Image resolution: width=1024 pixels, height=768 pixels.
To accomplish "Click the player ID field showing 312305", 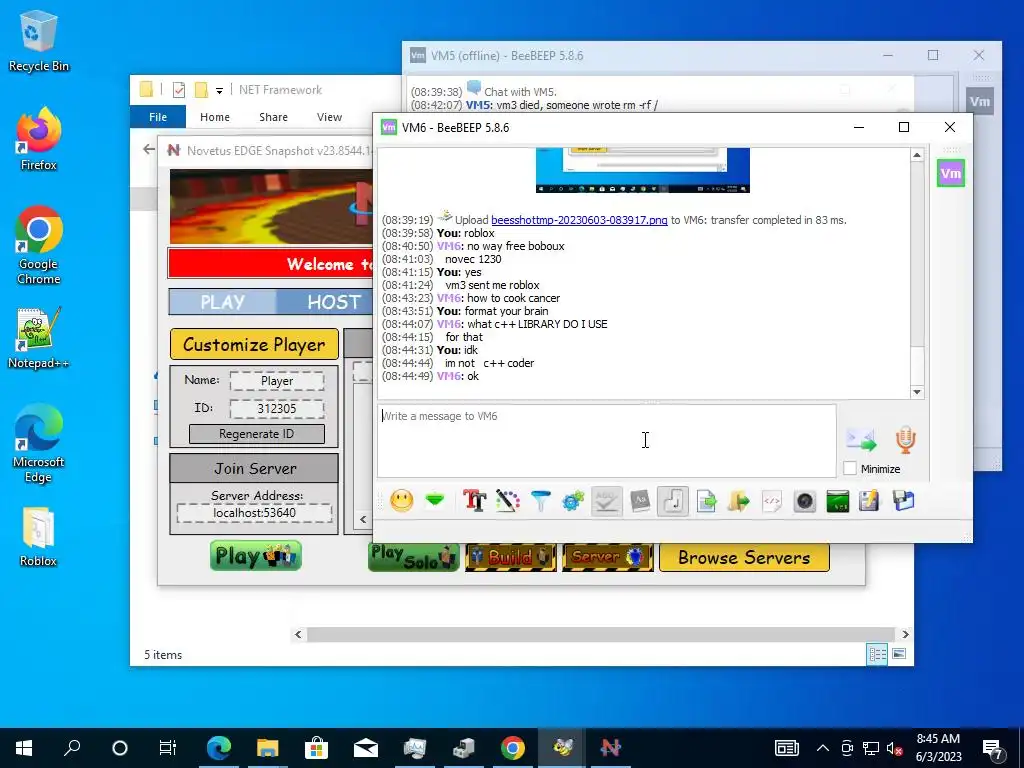I will 277,409.
